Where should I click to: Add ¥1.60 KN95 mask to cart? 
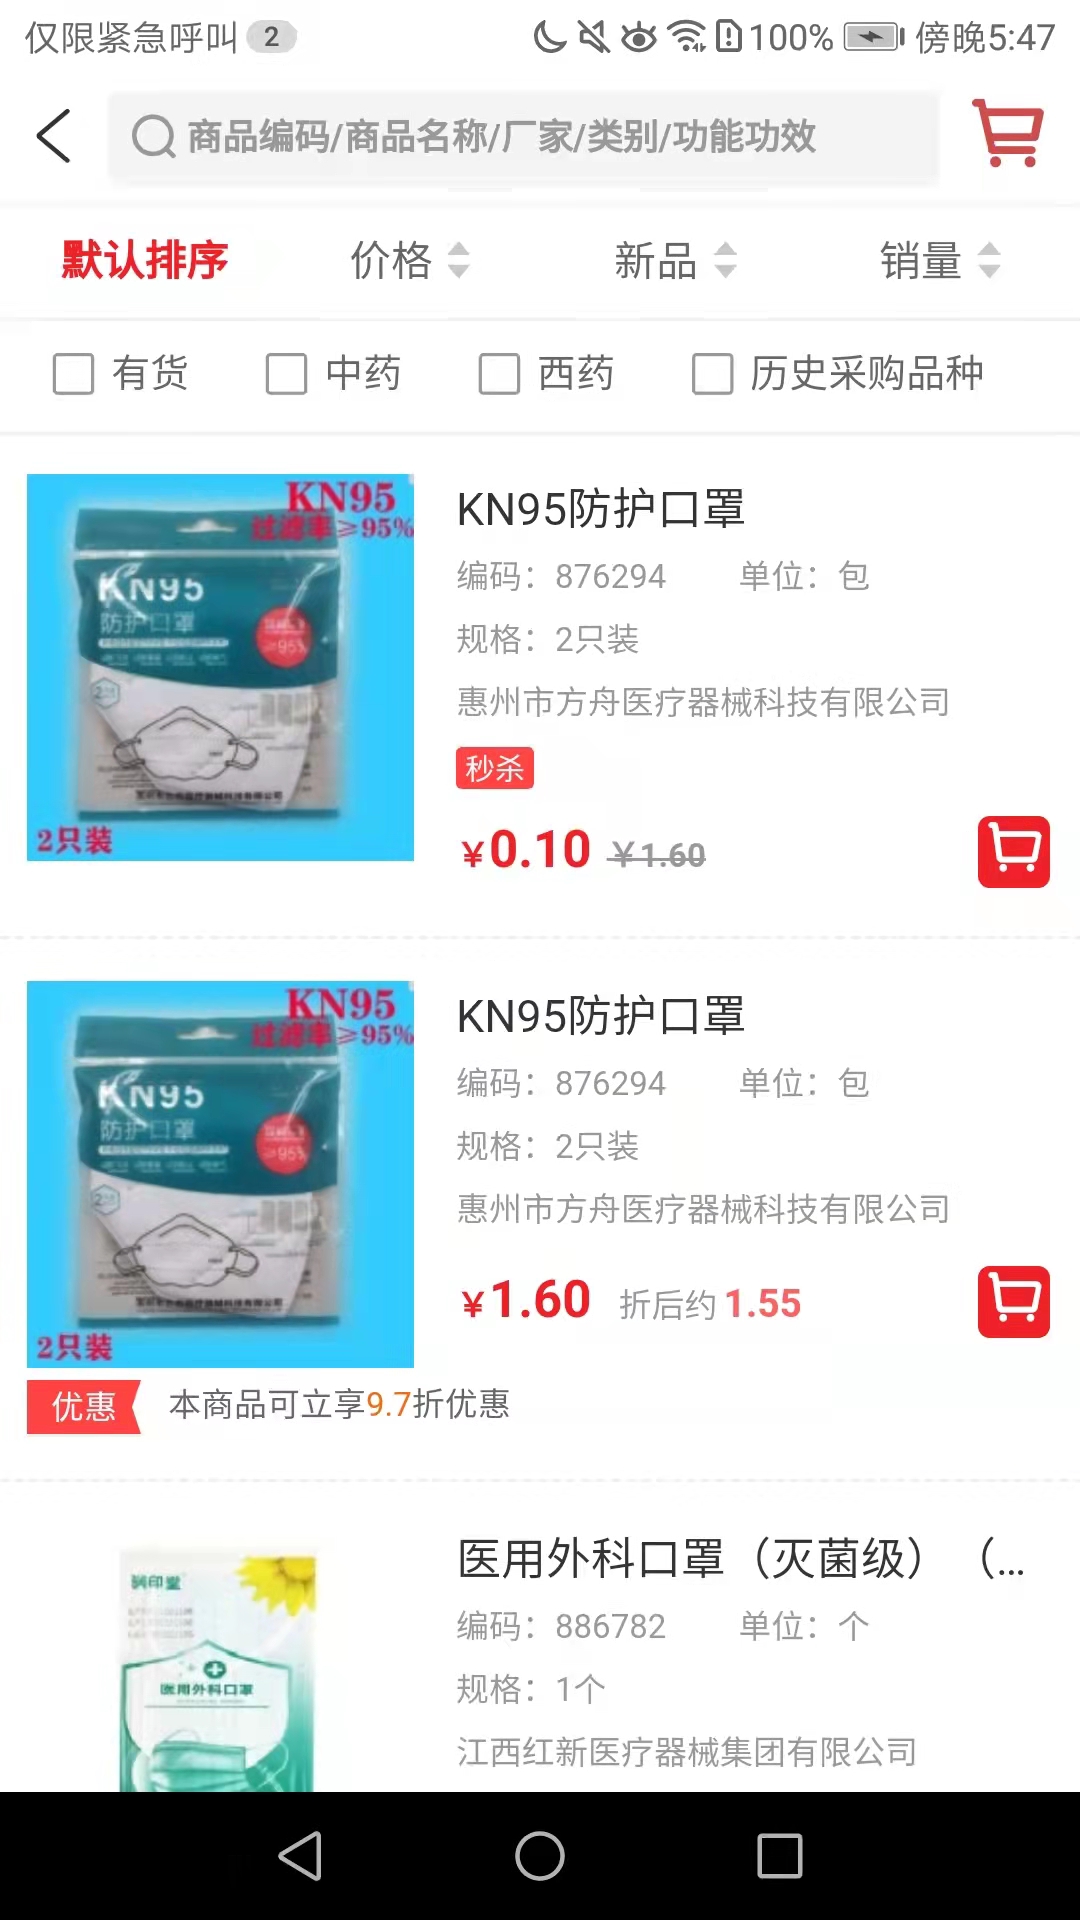pos(1014,1302)
